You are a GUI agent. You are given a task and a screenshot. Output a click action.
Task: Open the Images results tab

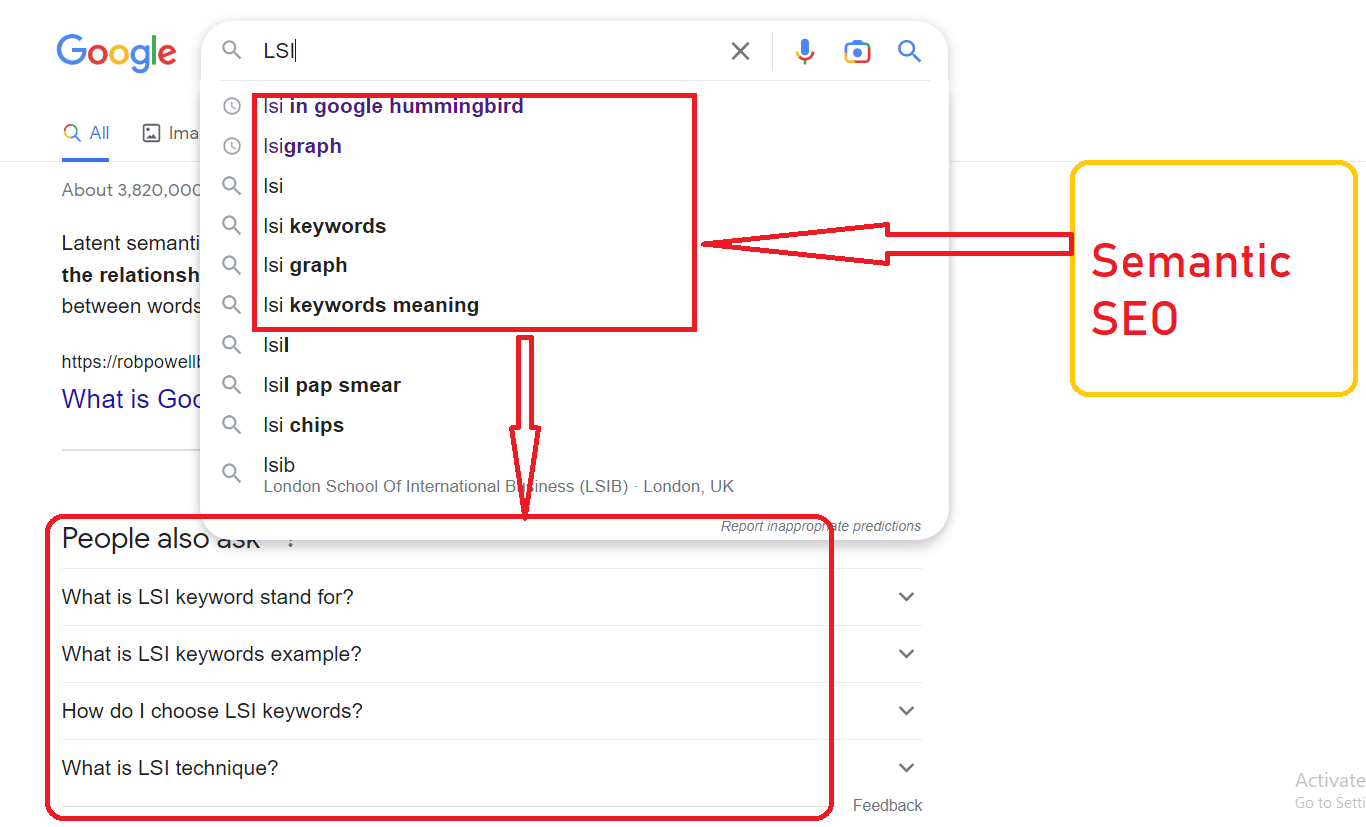170,133
